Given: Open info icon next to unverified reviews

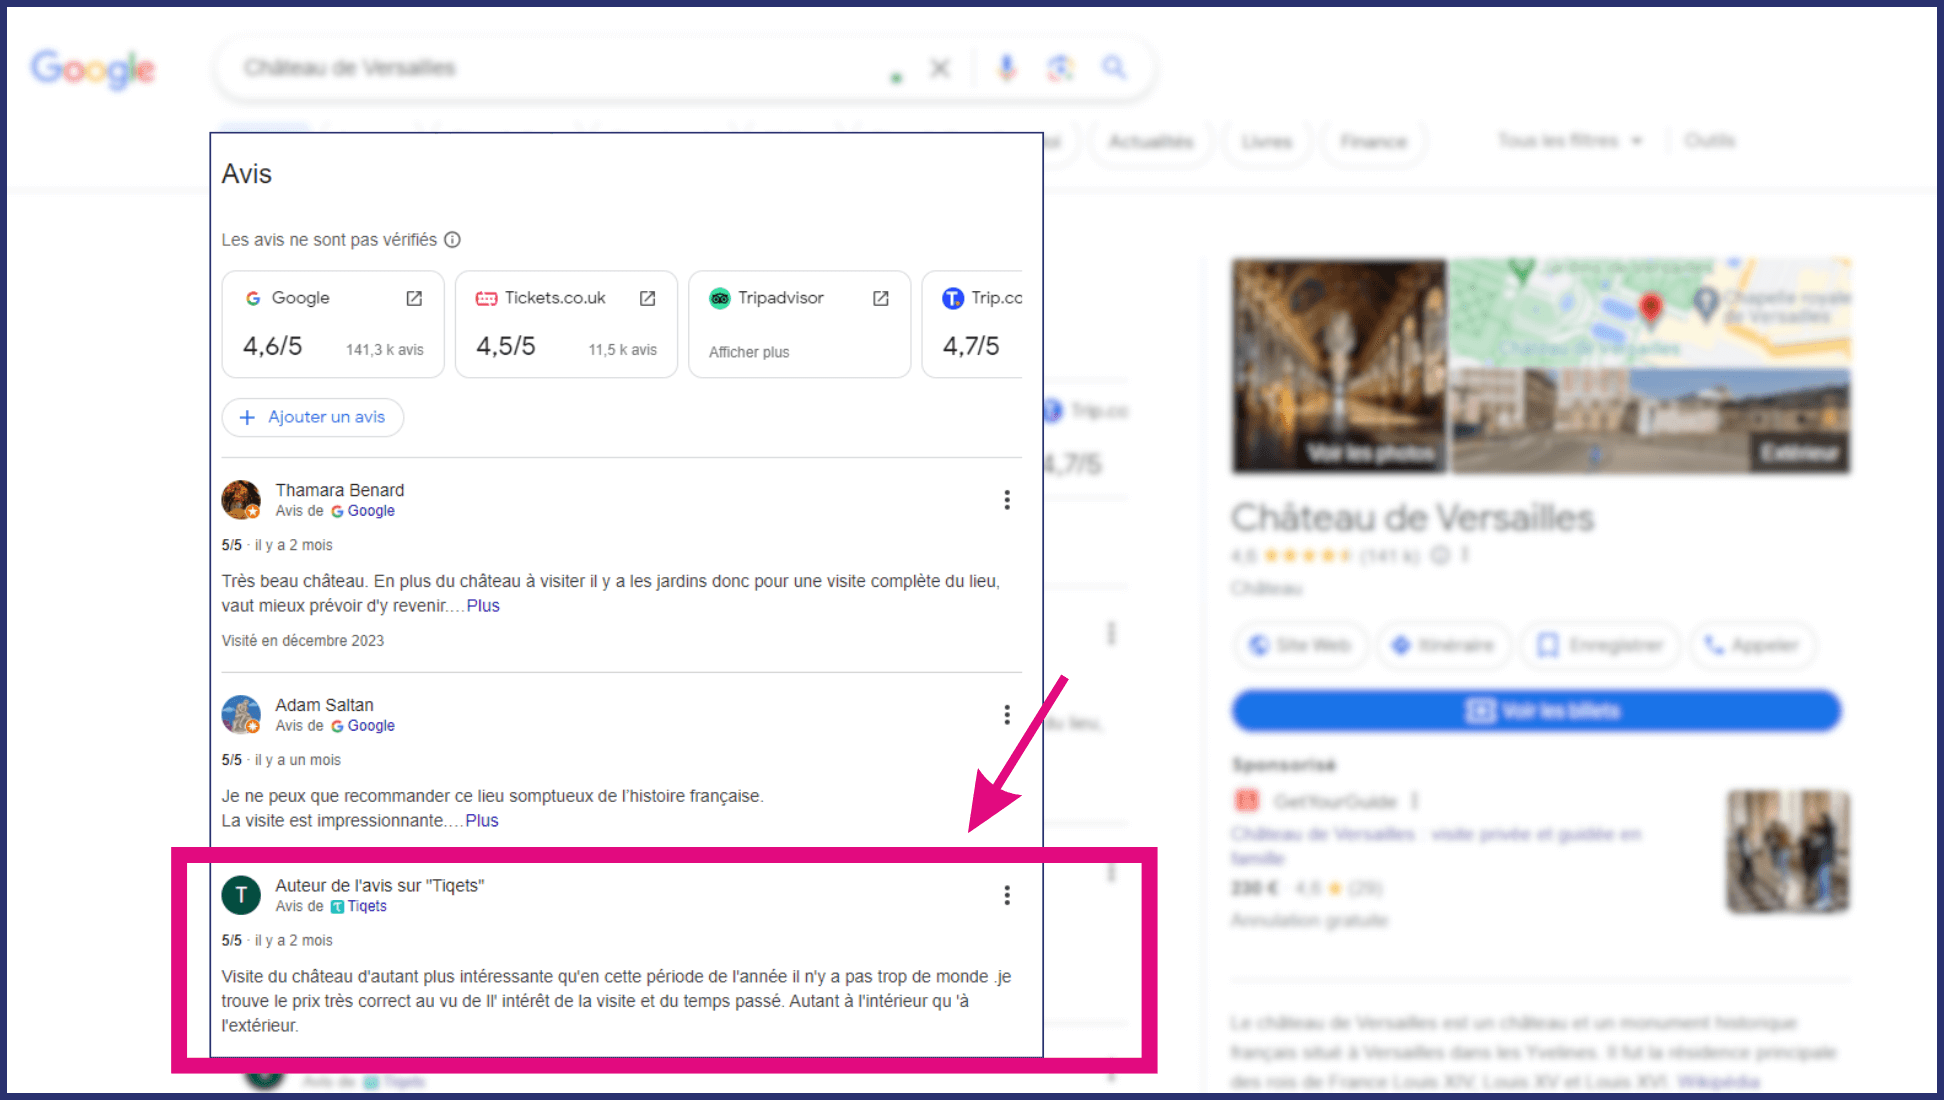Looking at the screenshot, I should pos(452,240).
